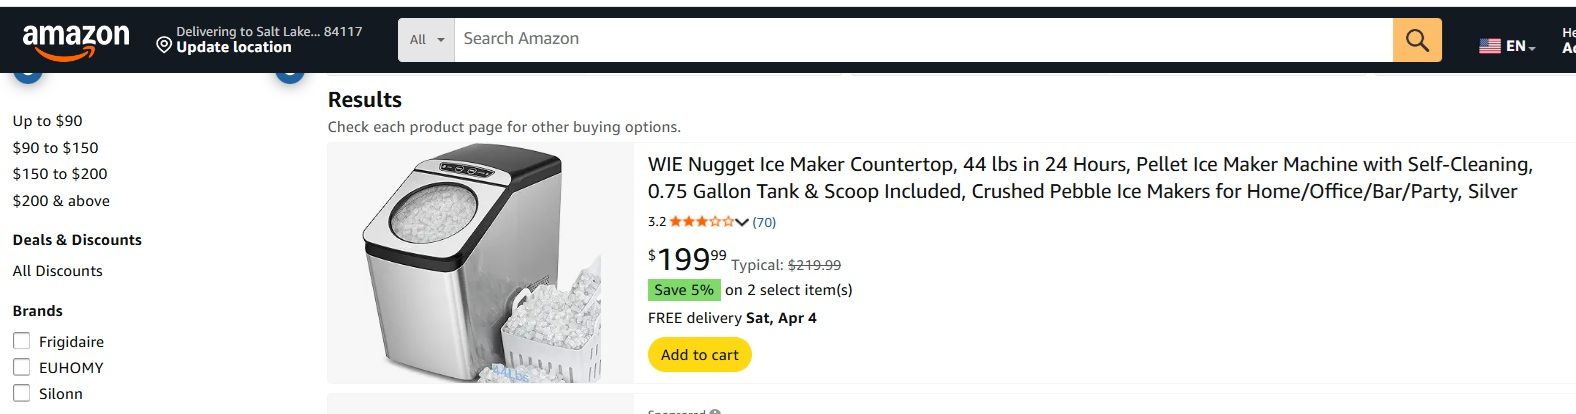
Task: Tick the Silonn brand checkbox
Action: pyautogui.click(x=22, y=393)
